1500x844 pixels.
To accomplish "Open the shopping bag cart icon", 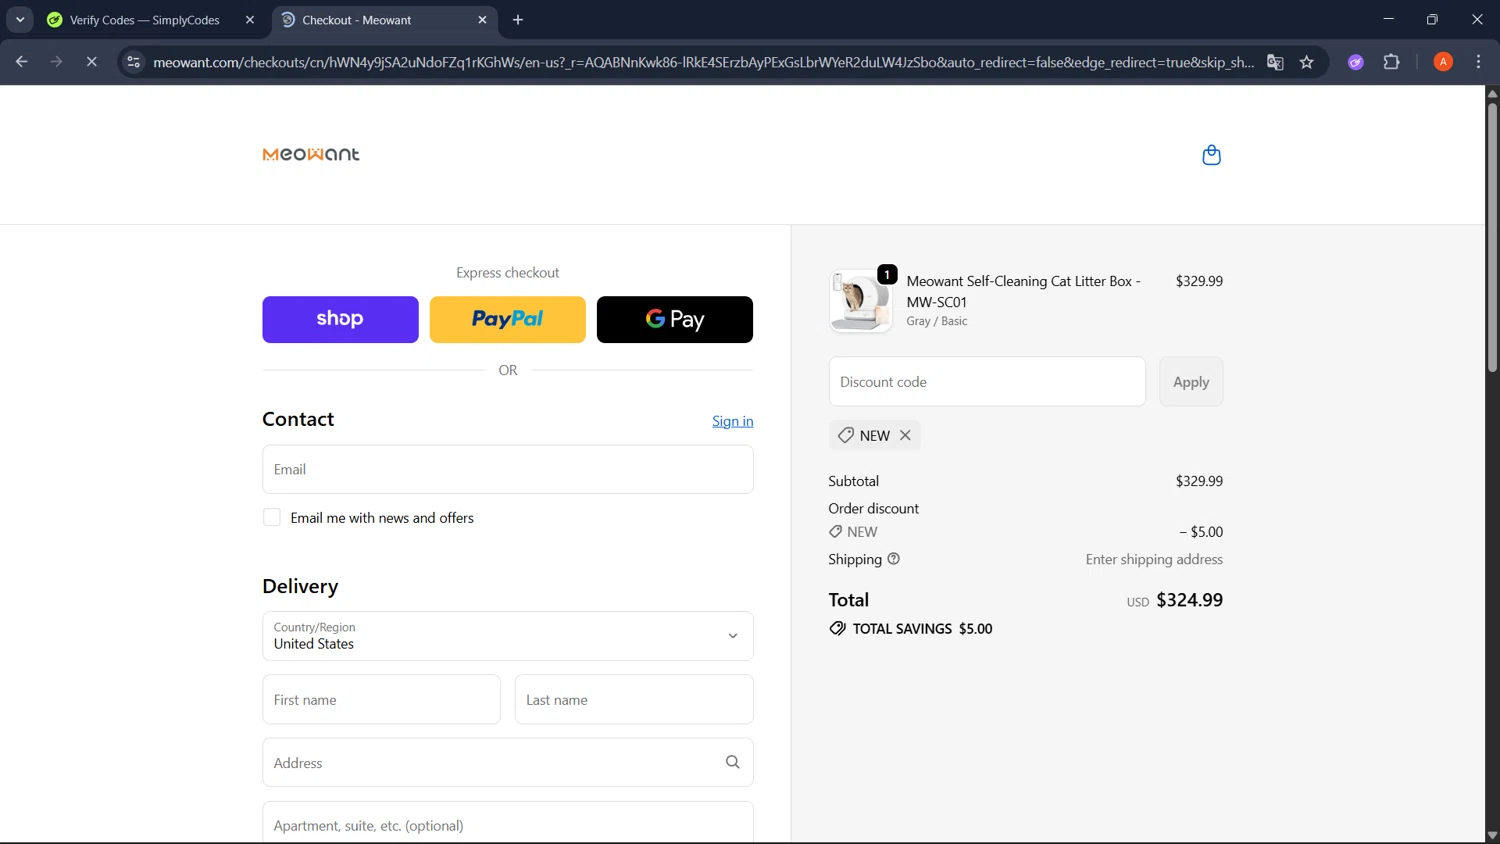I will 1211,155.
